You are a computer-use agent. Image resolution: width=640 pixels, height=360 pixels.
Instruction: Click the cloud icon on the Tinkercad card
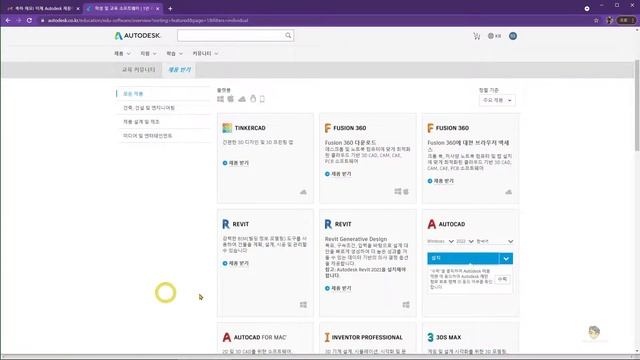303,192
